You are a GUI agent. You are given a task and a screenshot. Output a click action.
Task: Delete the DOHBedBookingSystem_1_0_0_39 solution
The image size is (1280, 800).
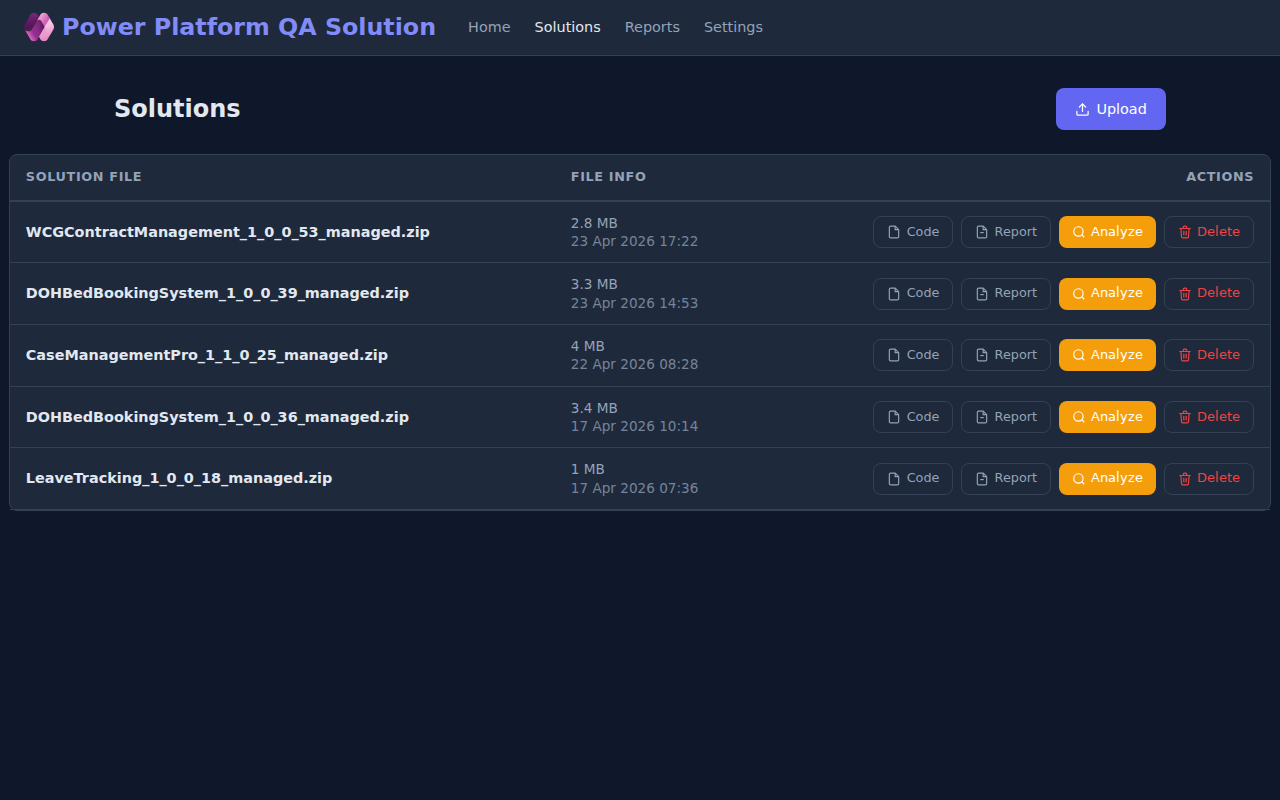pyautogui.click(x=1208, y=293)
